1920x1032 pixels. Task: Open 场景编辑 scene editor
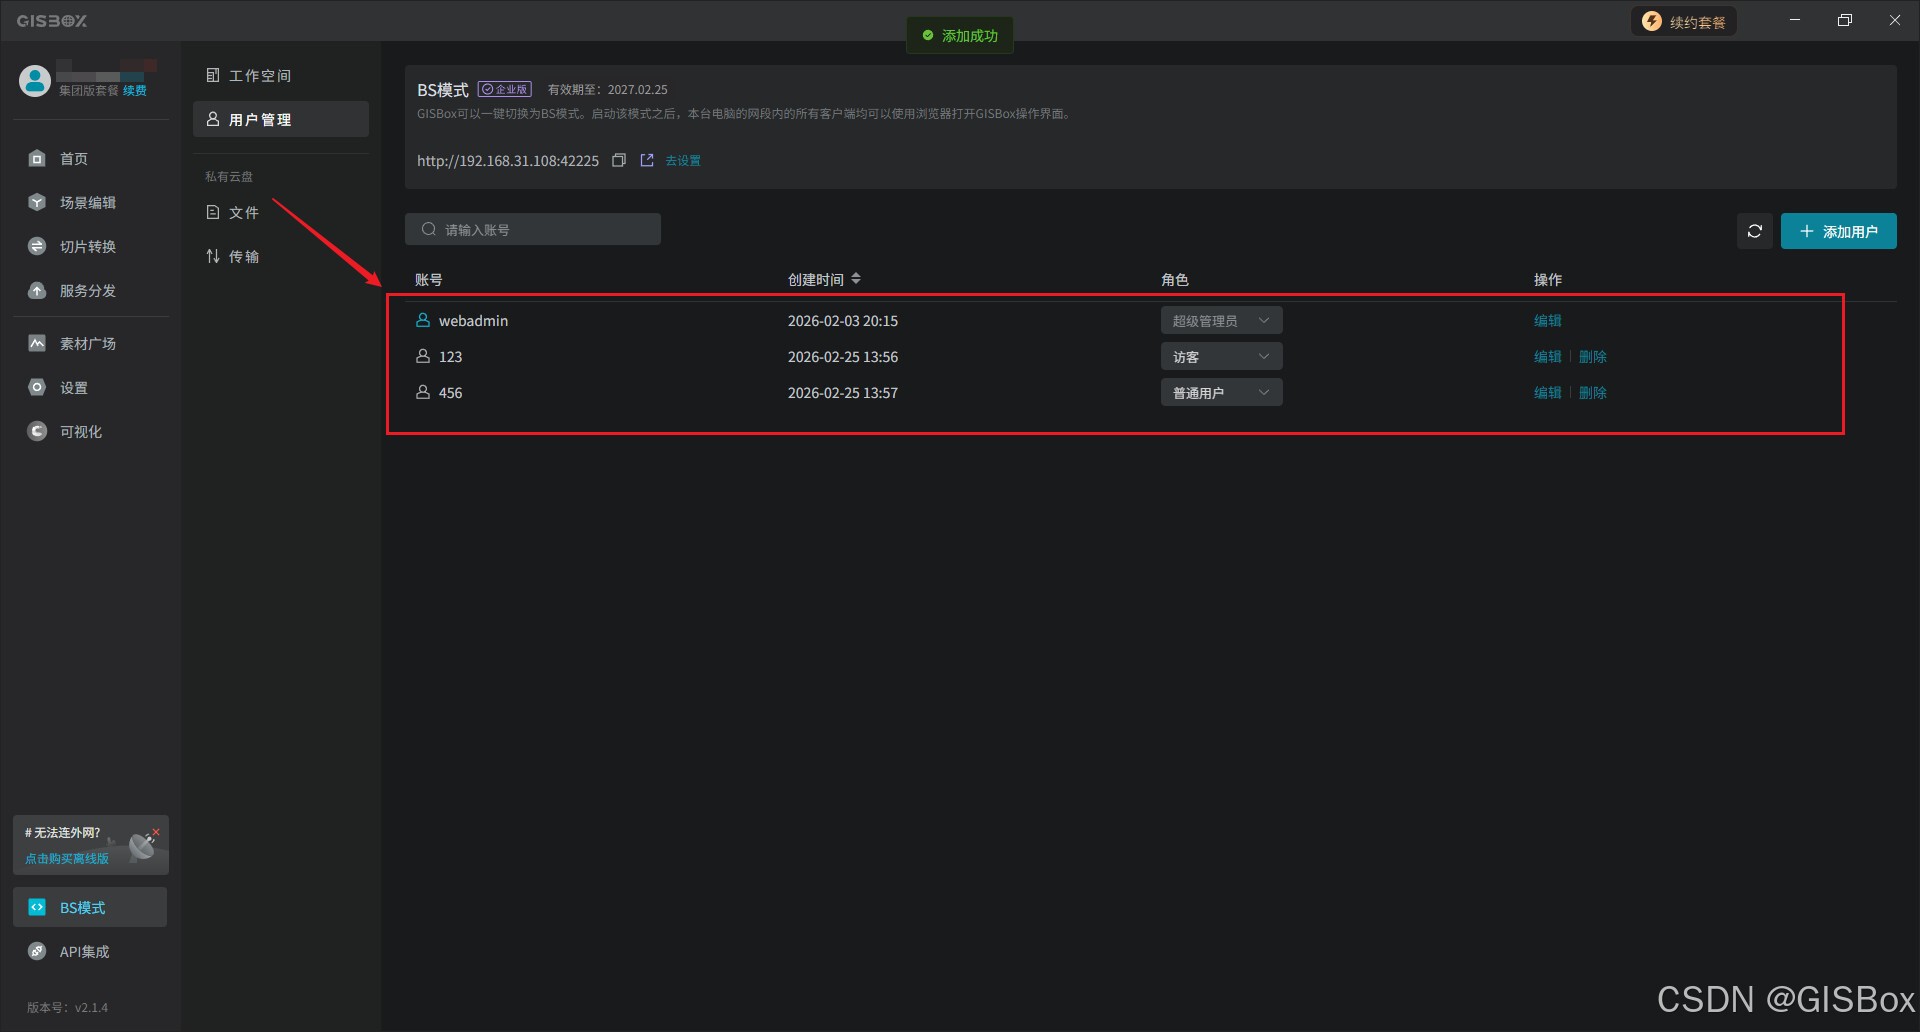point(90,202)
